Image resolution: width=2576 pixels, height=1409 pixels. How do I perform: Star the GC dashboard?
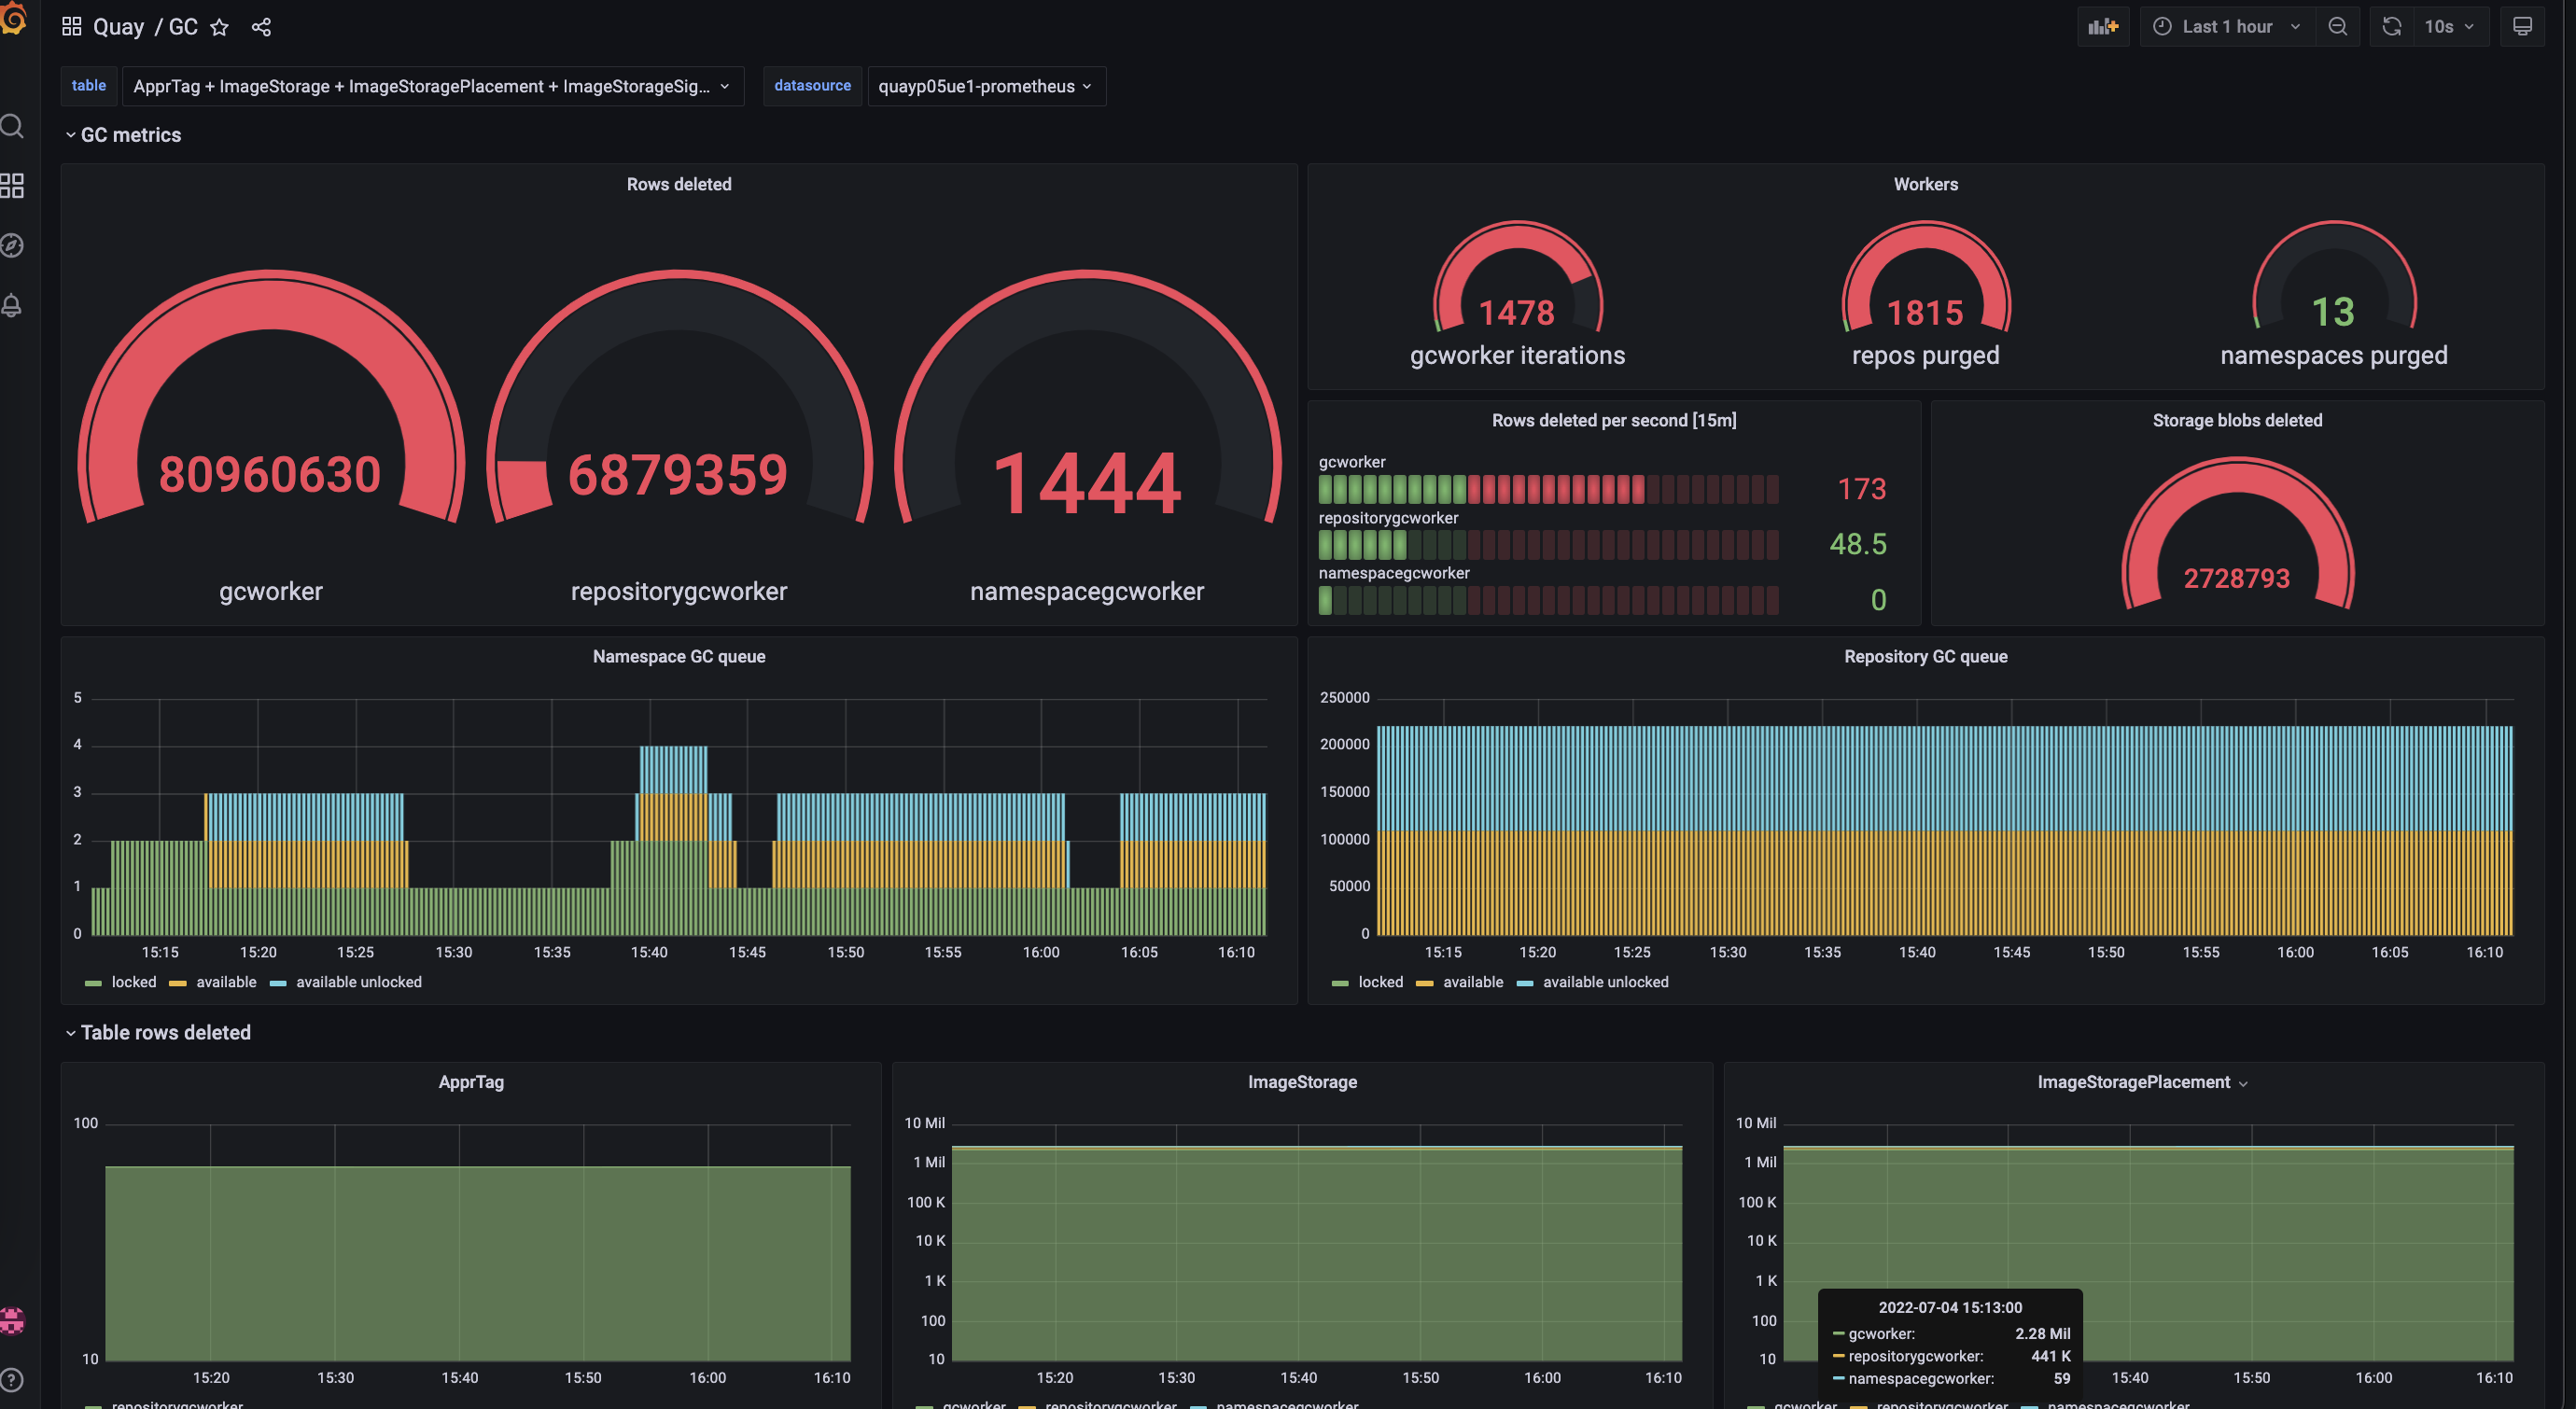coord(219,27)
